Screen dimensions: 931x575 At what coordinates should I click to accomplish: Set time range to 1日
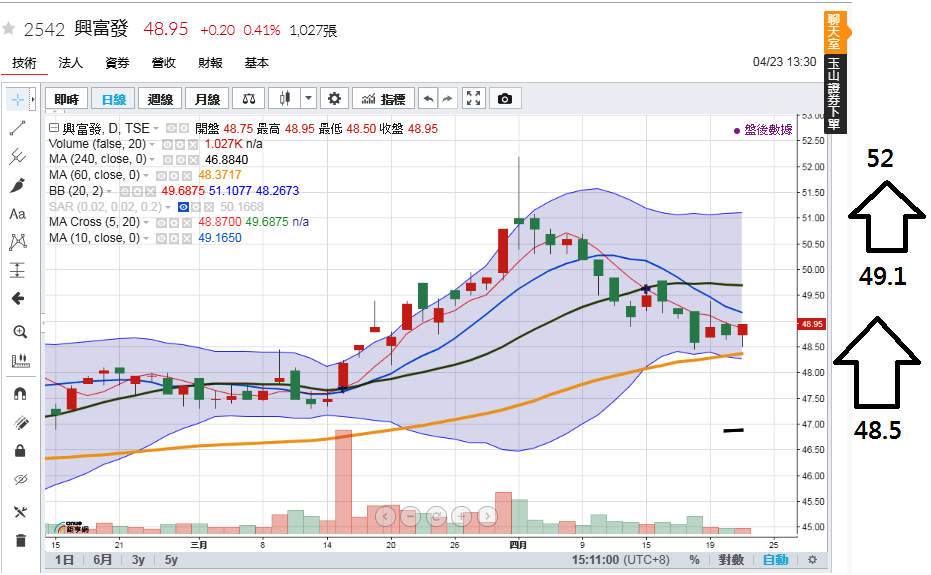coord(65,560)
